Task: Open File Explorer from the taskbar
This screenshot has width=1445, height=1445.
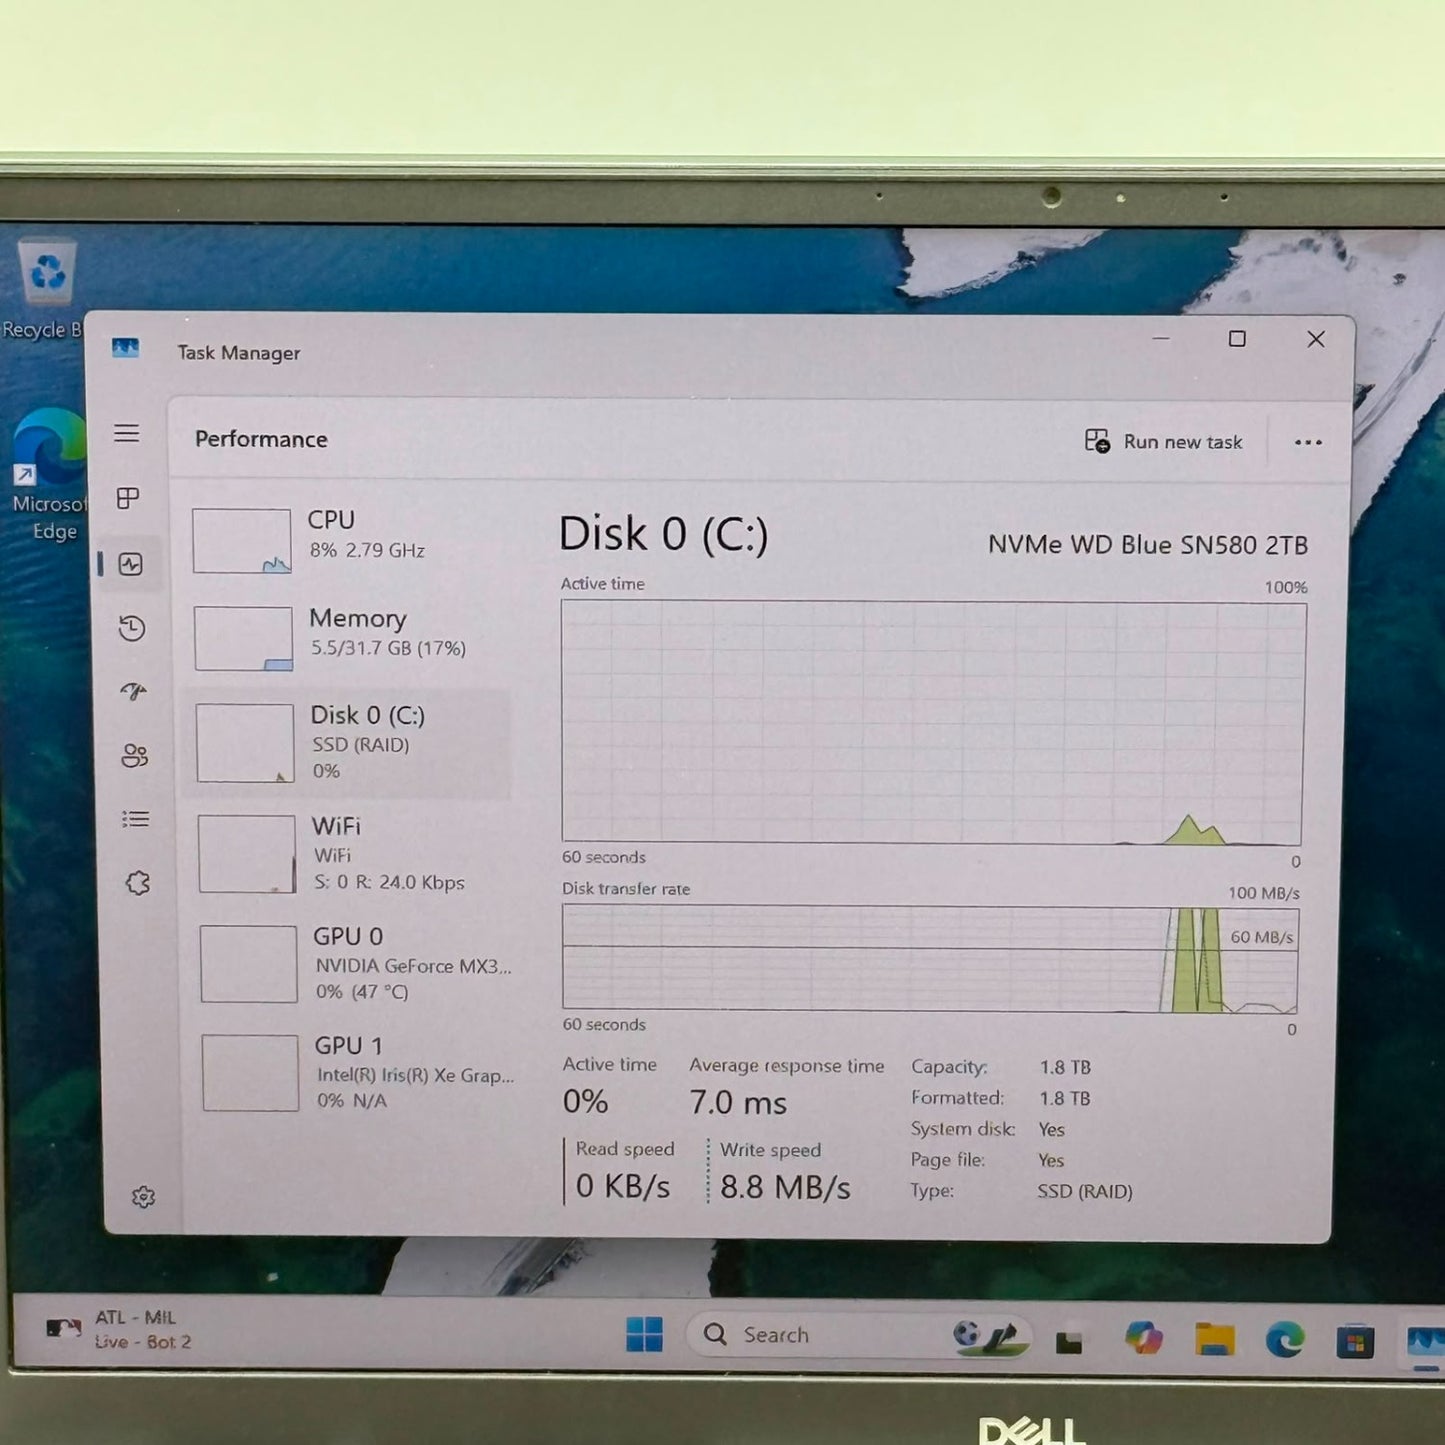Action: point(1214,1339)
